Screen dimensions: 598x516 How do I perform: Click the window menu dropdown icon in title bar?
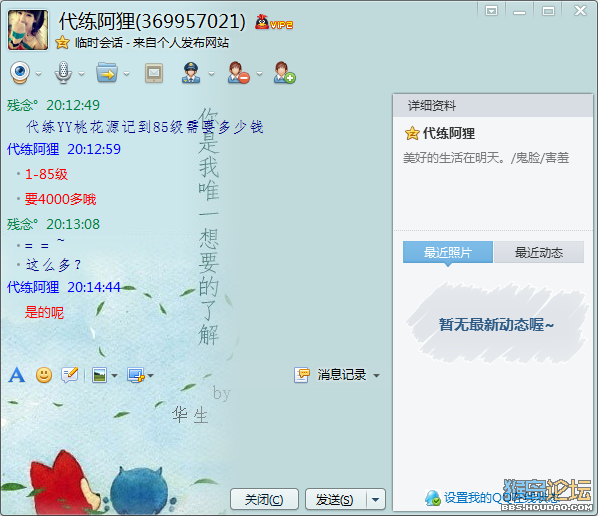491,11
